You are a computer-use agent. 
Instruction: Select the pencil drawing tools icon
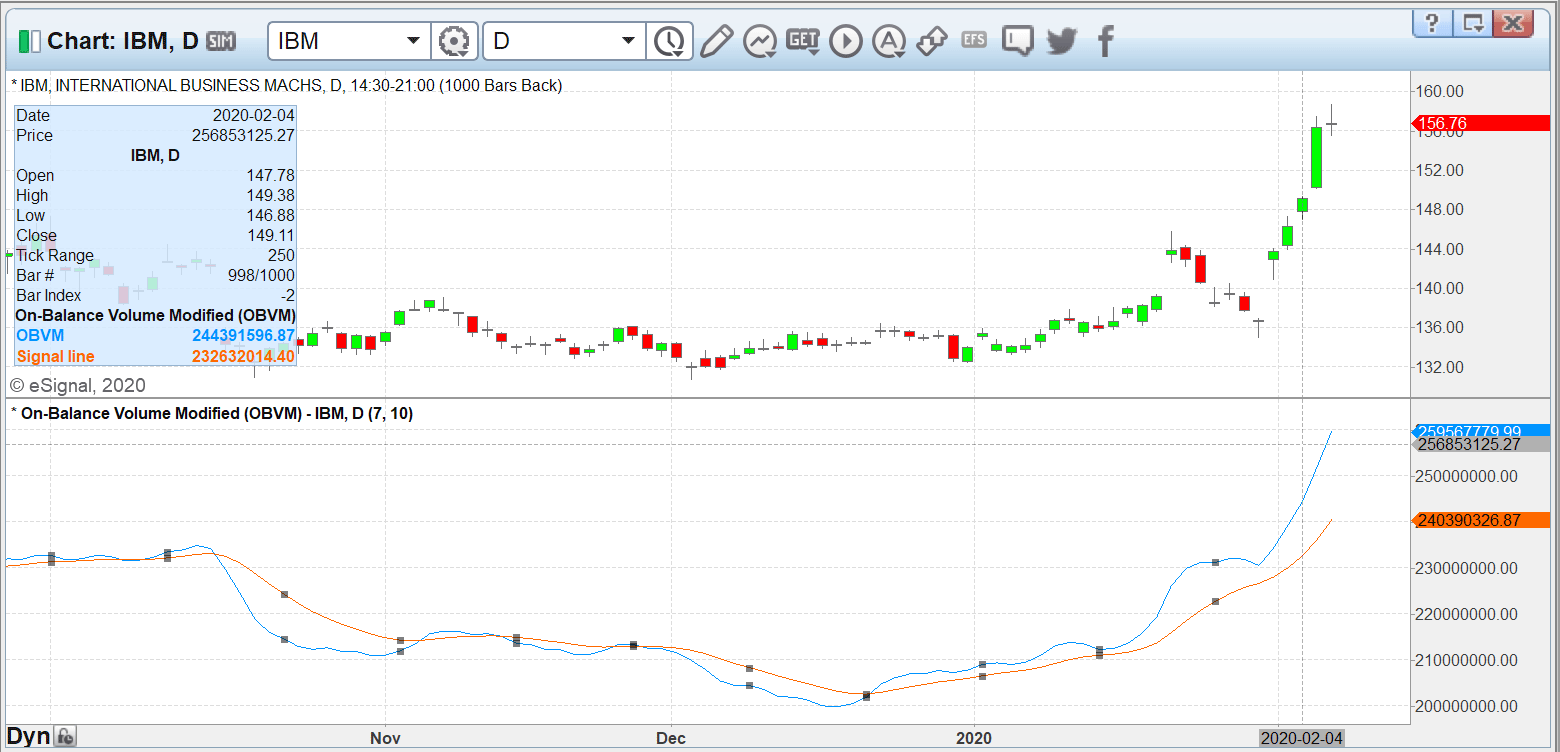[716, 41]
